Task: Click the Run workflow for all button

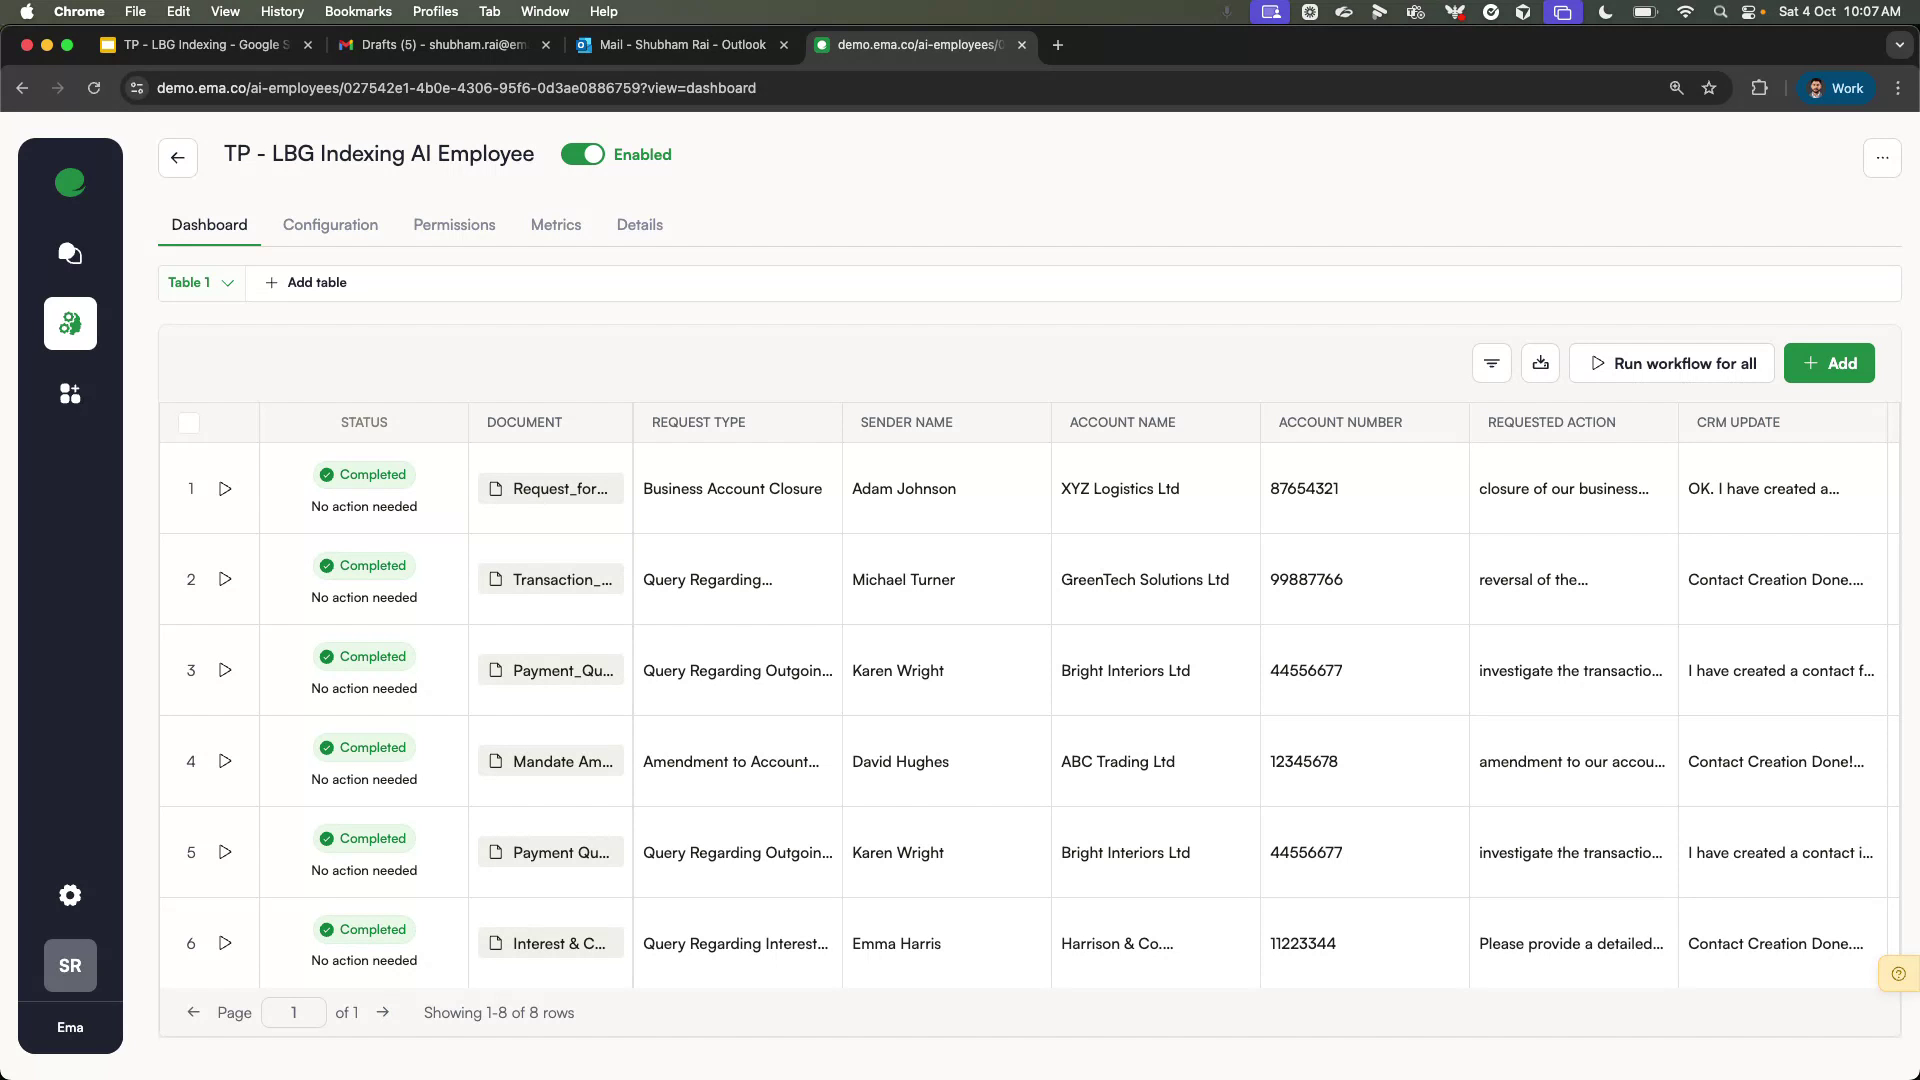Action: 1671,363
